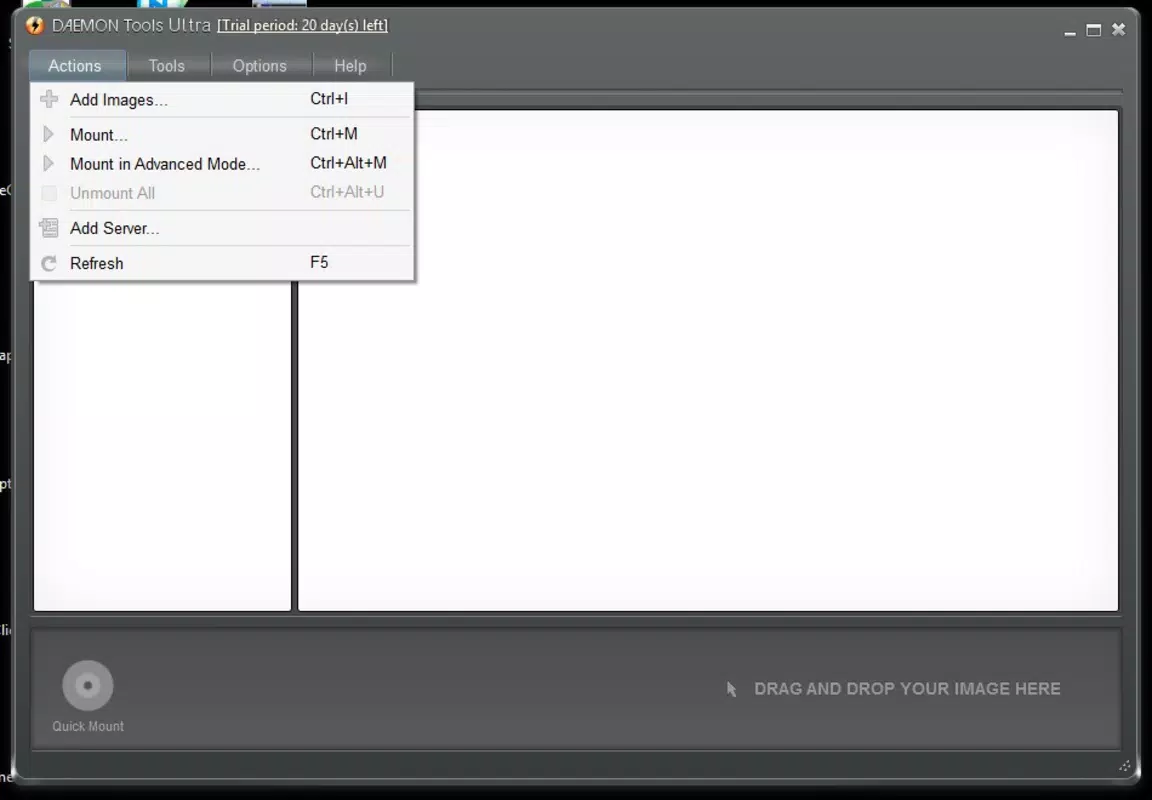The width and height of the screenshot is (1152, 800).
Task: Click the Quick Mount label
Action: tap(88, 726)
